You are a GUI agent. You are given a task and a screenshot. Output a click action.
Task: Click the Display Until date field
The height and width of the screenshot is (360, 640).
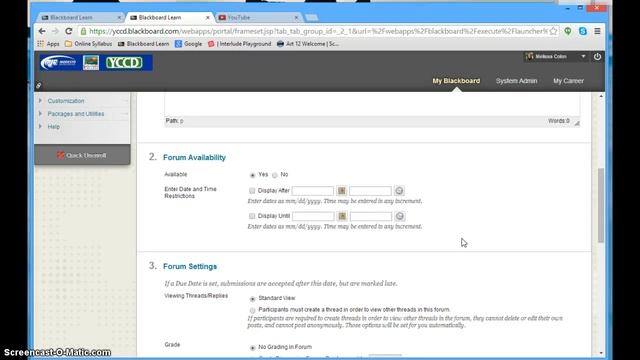coord(313,216)
